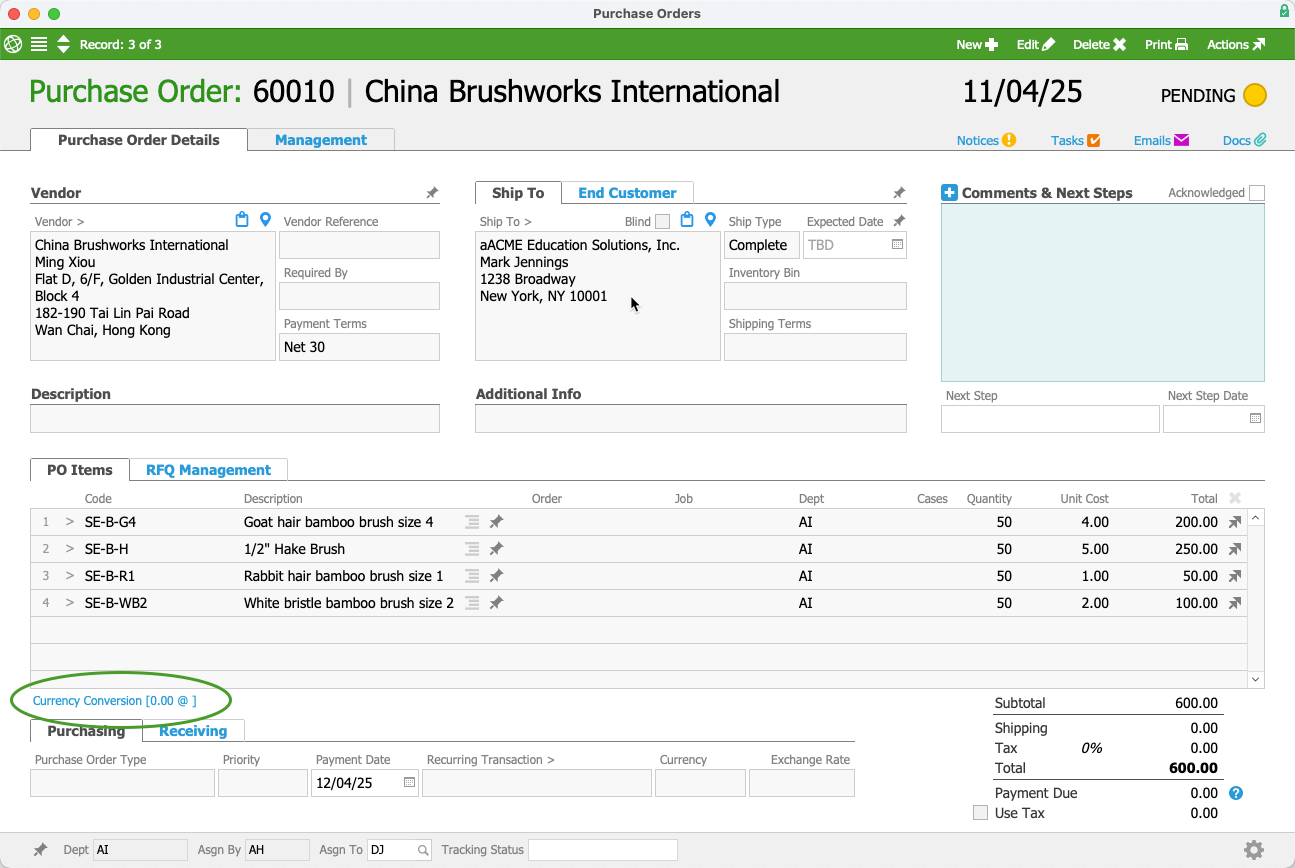Switch to the Receiving tab
Screen dimensions: 1295x868
pyautogui.click(x=193, y=731)
